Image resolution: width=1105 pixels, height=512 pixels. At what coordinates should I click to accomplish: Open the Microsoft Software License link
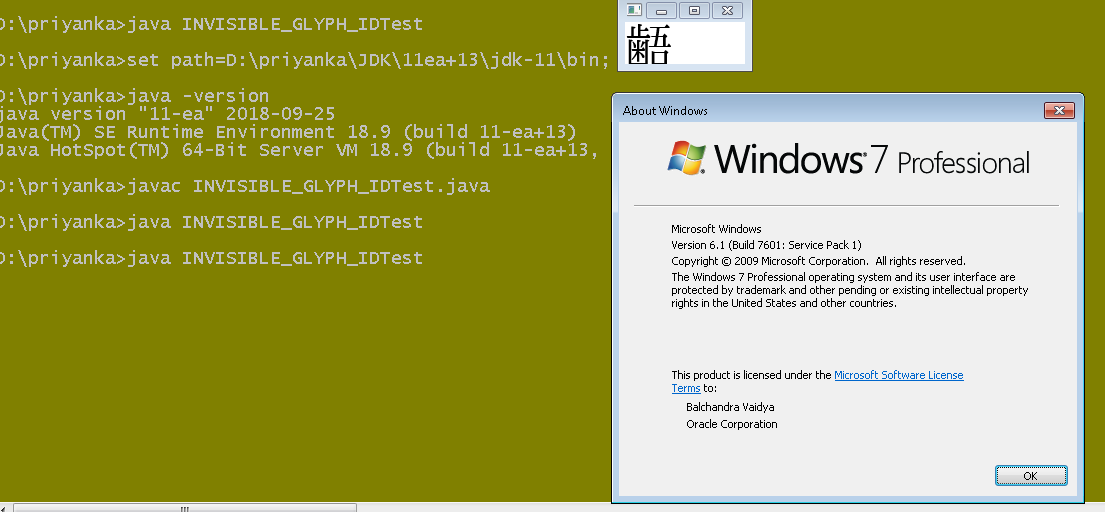coord(898,375)
